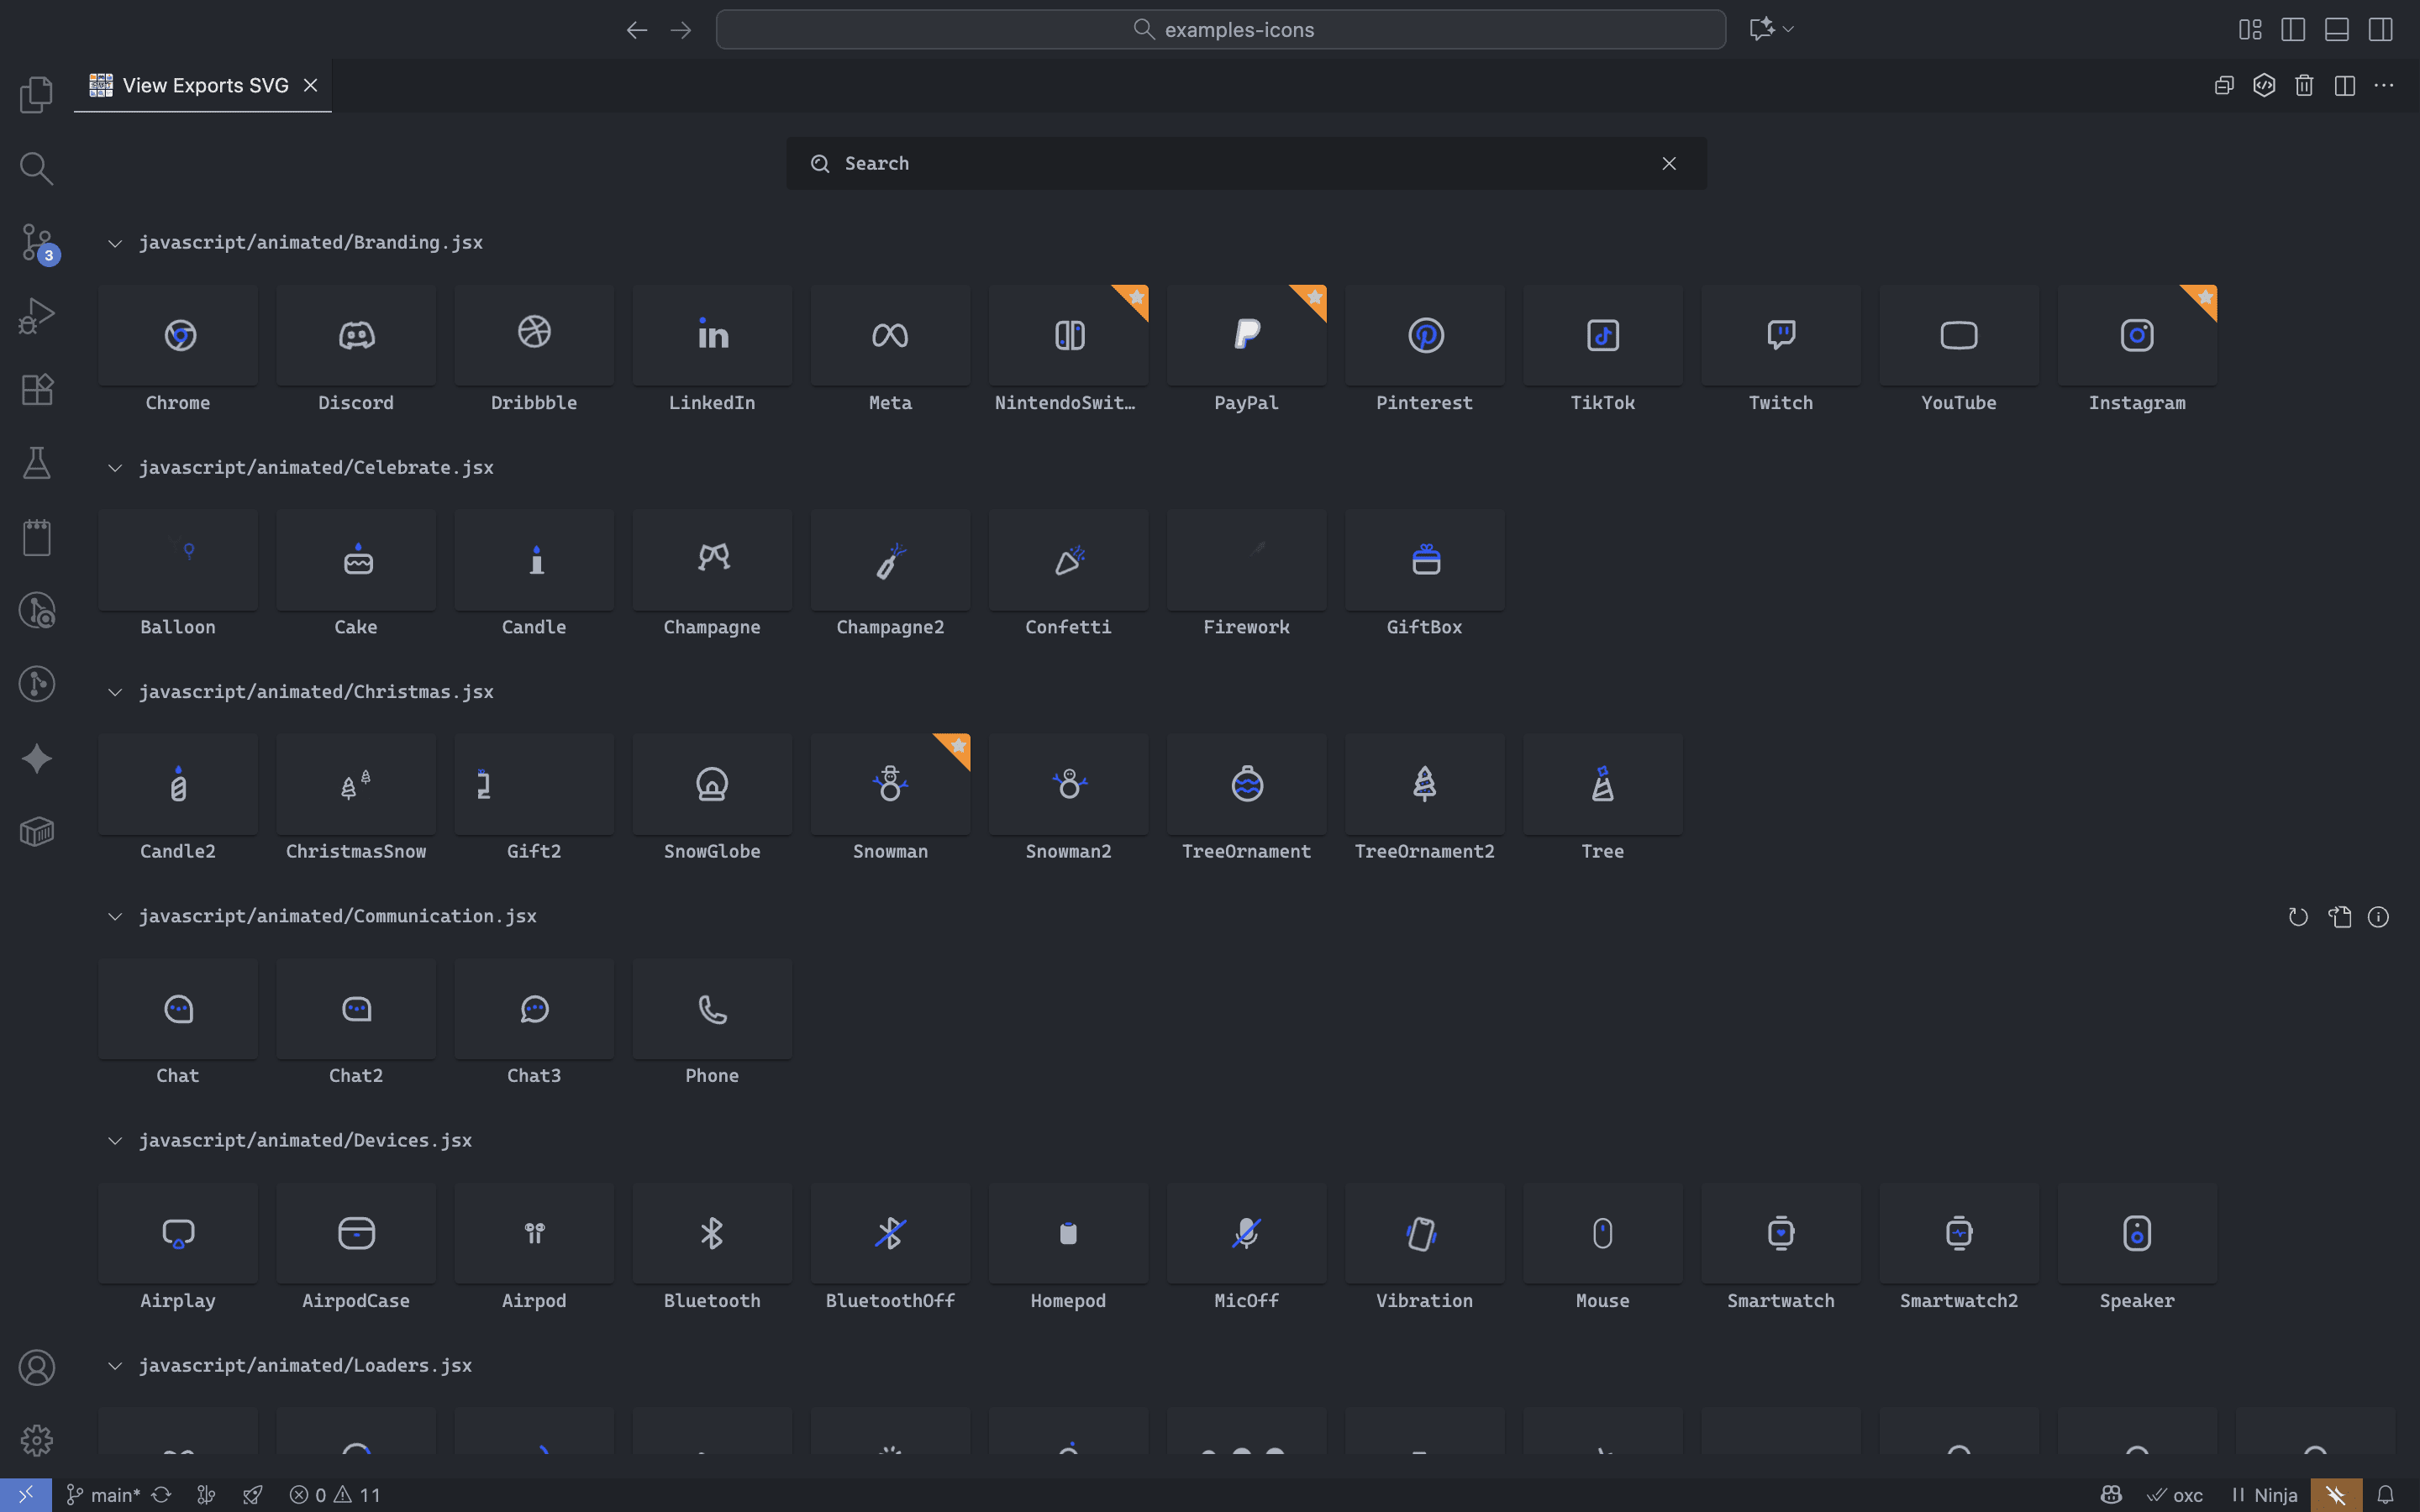Open Settings gear in activity bar
Image resolution: width=2420 pixels, height=1512 pixels.
[x=36, y=1439]
